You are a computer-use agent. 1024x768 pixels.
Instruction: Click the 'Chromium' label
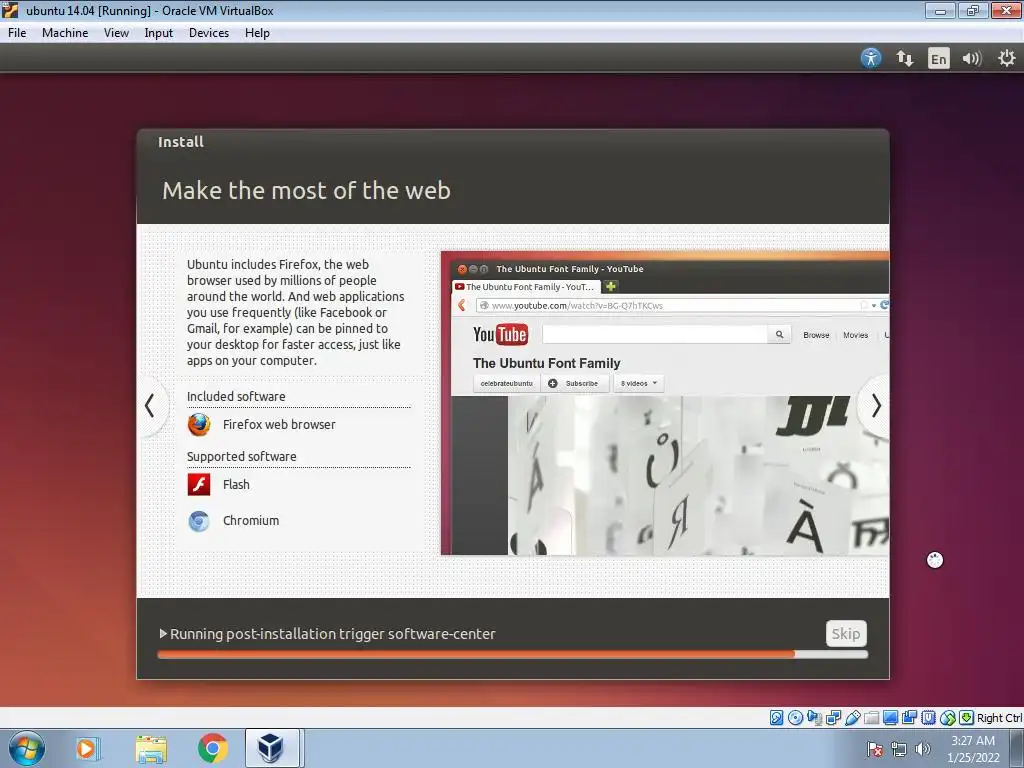(x=251, y=520)
